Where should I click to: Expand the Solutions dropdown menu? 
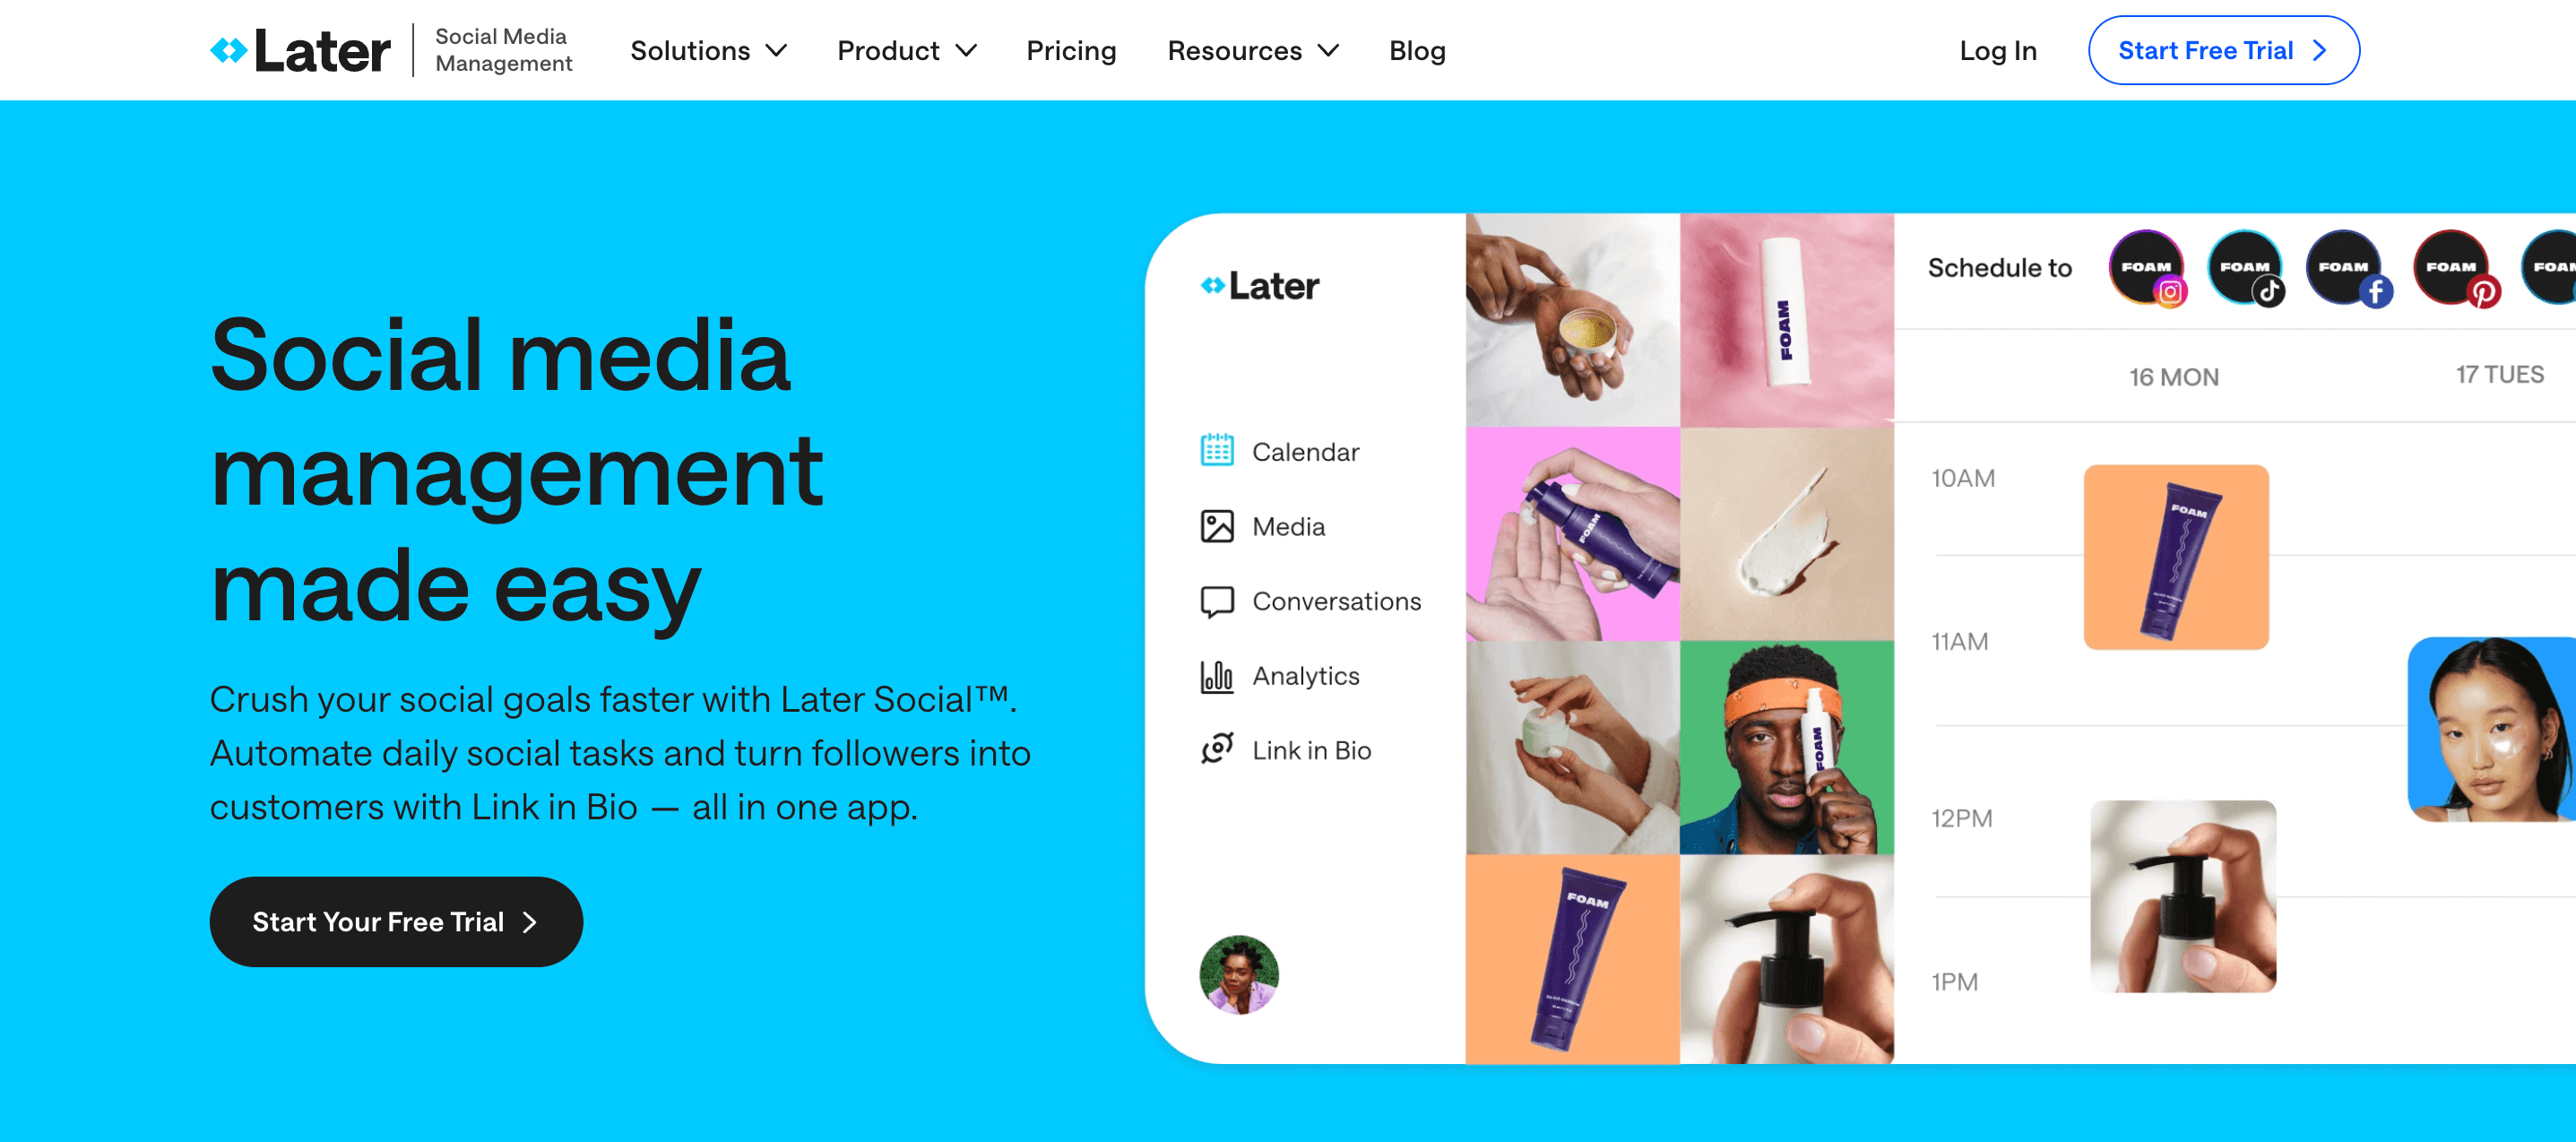[x=706, y=49]
